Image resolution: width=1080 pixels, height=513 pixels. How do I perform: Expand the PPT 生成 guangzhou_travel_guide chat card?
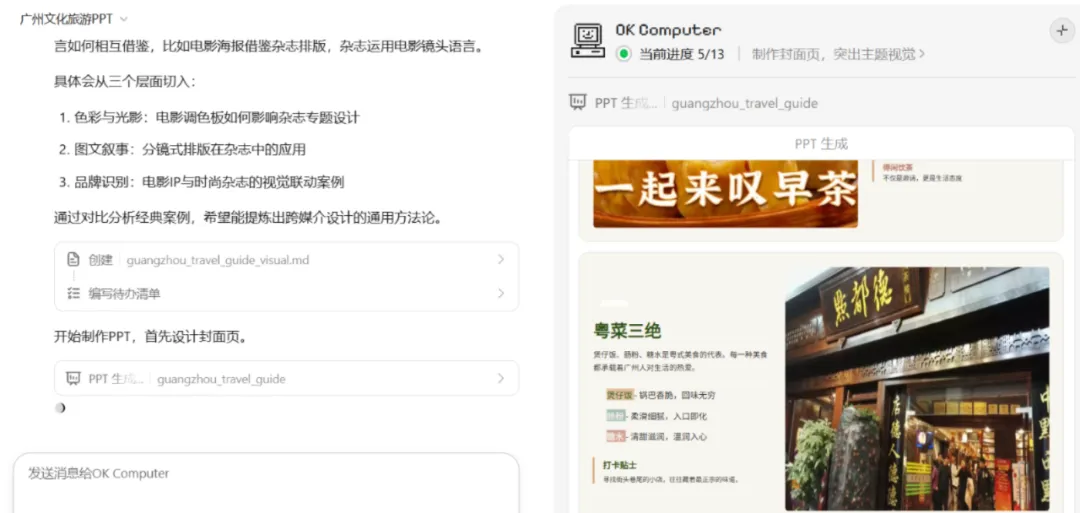[x=286, y=378]
